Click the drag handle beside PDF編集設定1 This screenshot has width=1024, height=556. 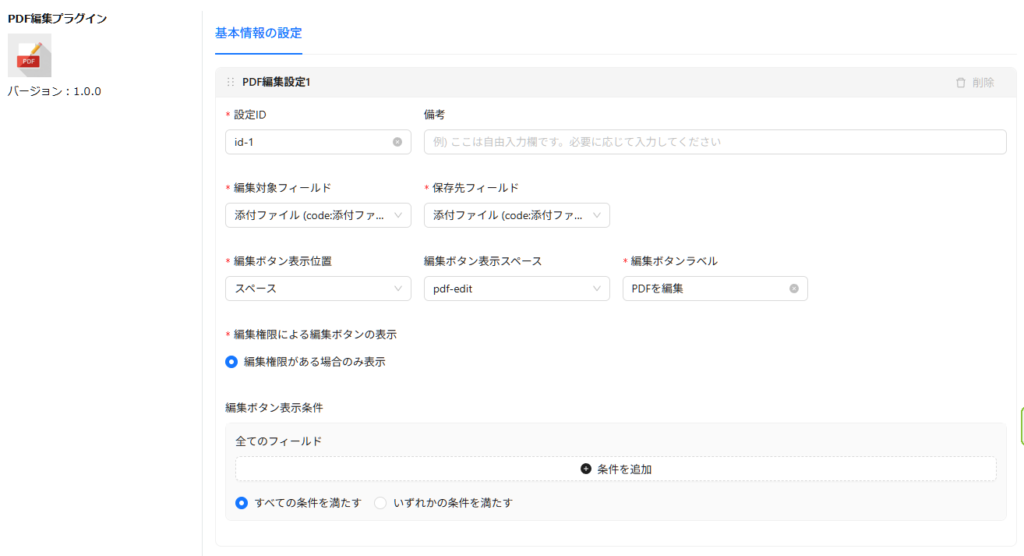click(231, 82)
